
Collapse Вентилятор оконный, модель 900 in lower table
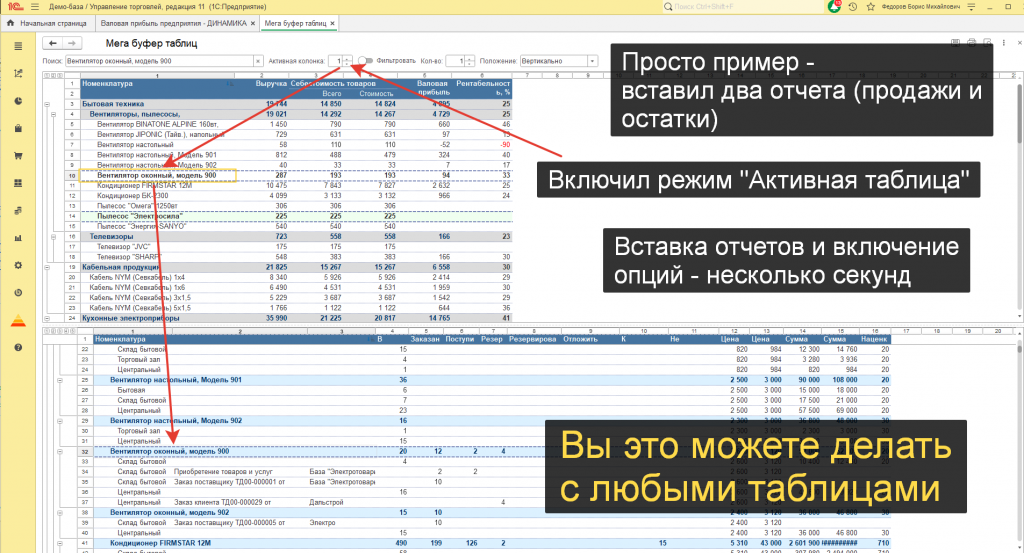click(x=59, y=451)
